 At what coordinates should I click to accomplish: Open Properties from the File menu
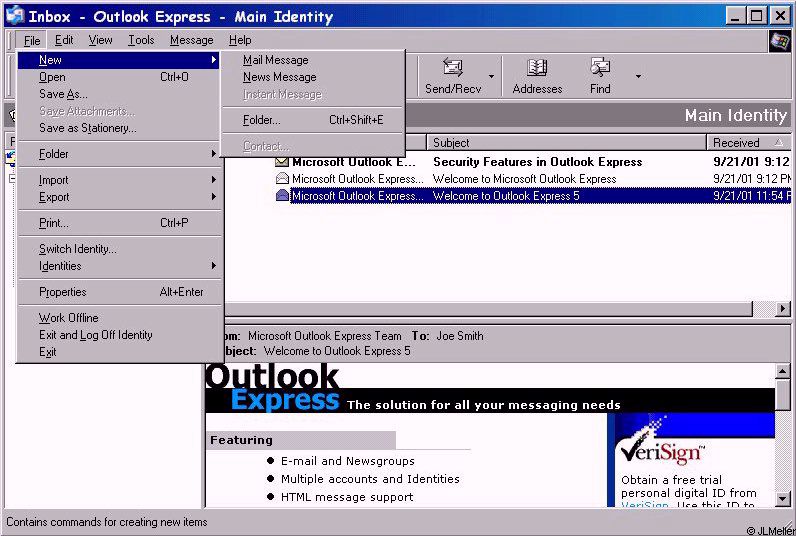pyautogui.click(x=120, y=292)
